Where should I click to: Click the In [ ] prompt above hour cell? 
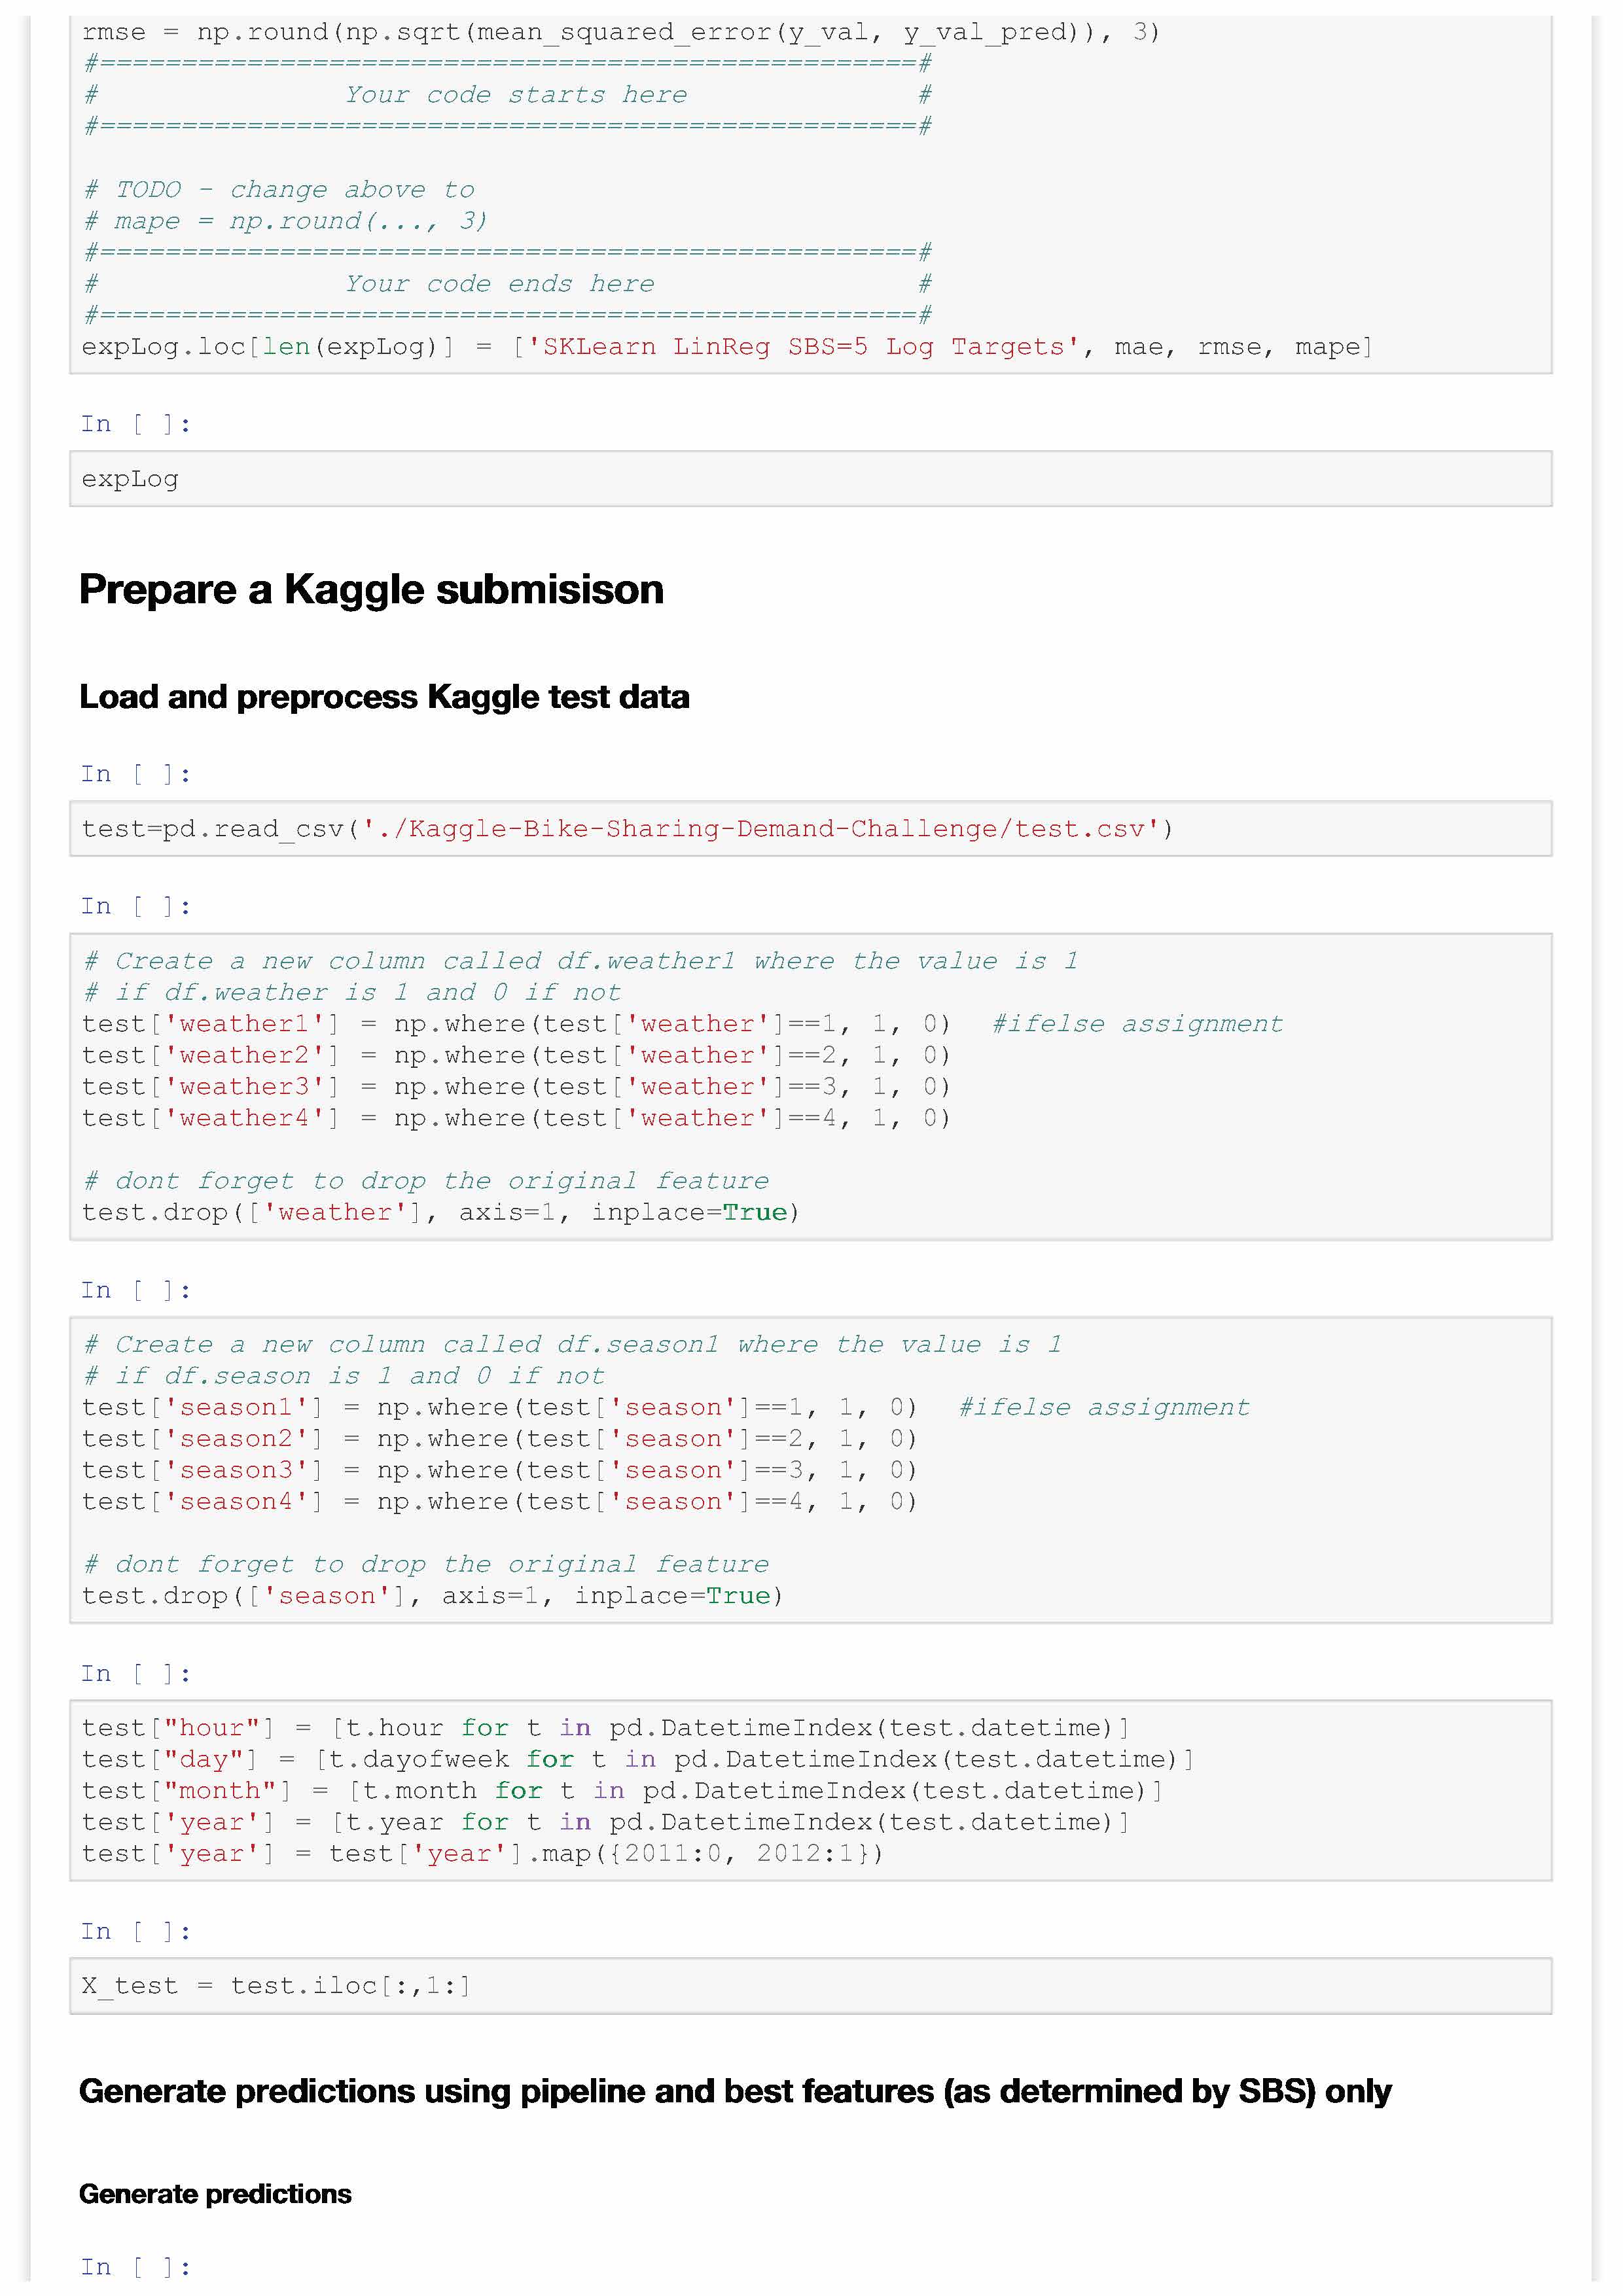[x=135, y=1673]
